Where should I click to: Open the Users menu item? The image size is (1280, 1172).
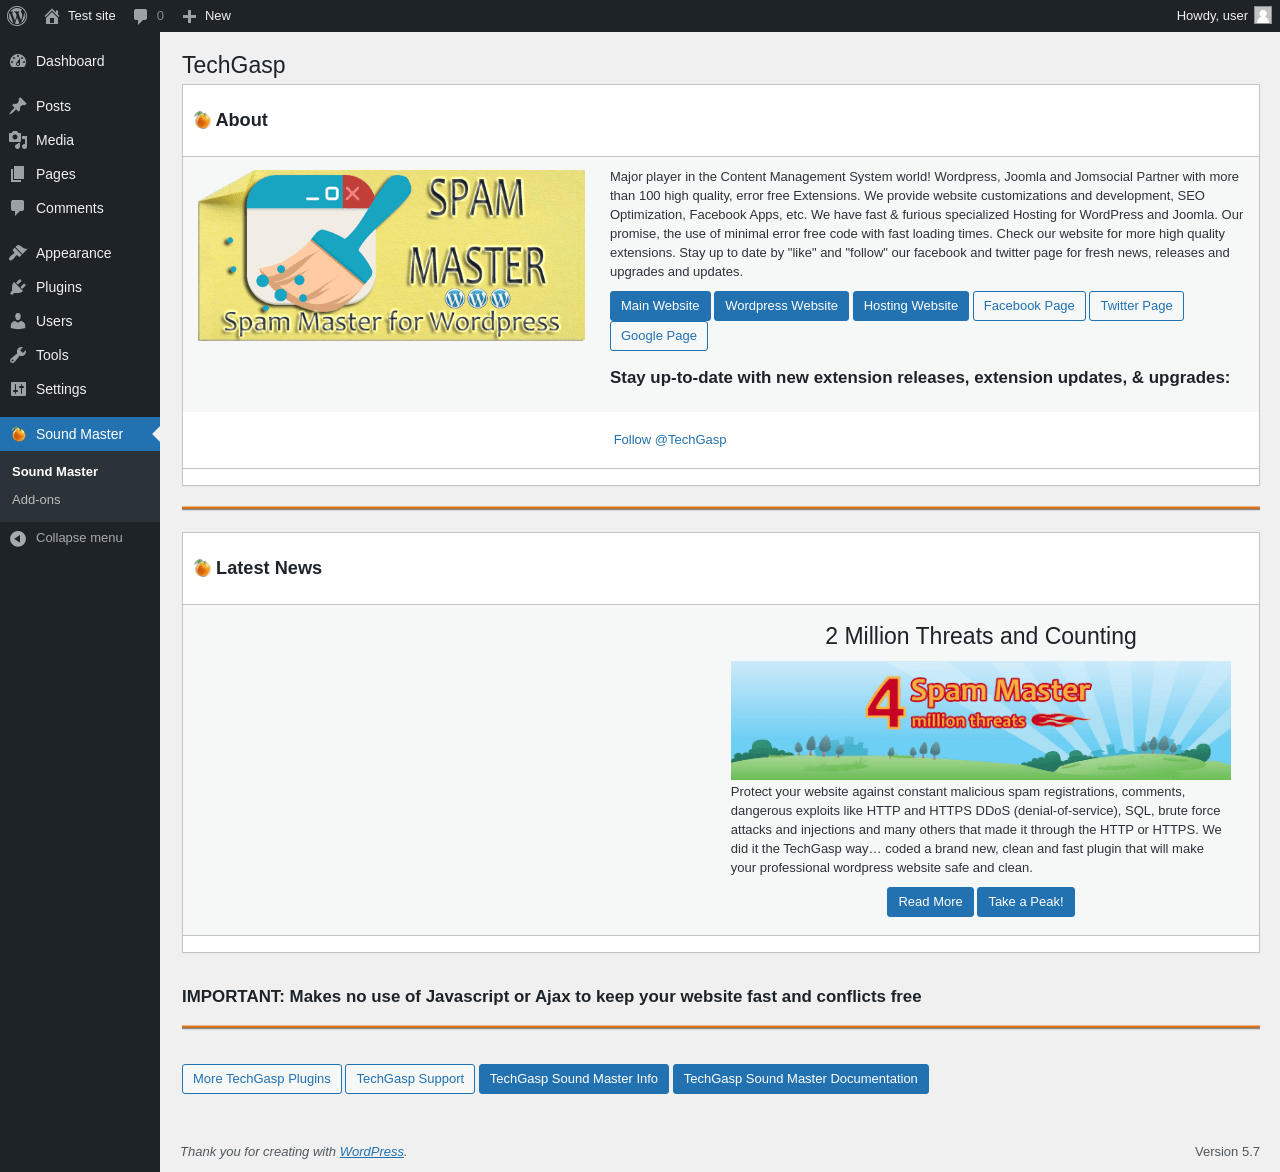[x=80, y=321]
